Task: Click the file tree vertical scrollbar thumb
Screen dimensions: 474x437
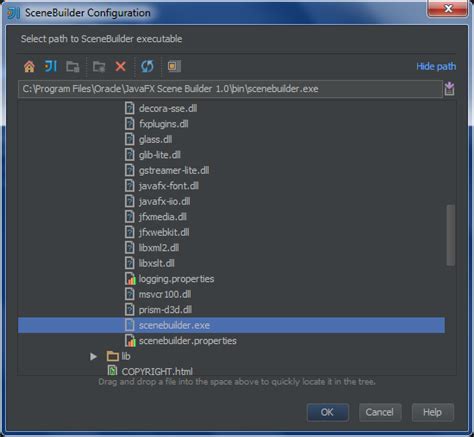Action: (x=451, y=235)
